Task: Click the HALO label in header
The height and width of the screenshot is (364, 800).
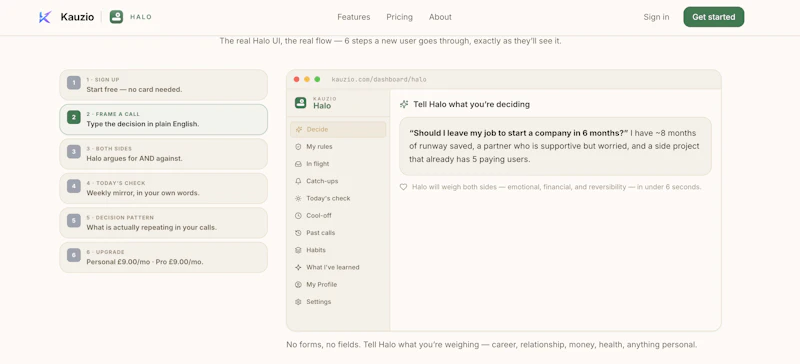Action: [141, 17]
